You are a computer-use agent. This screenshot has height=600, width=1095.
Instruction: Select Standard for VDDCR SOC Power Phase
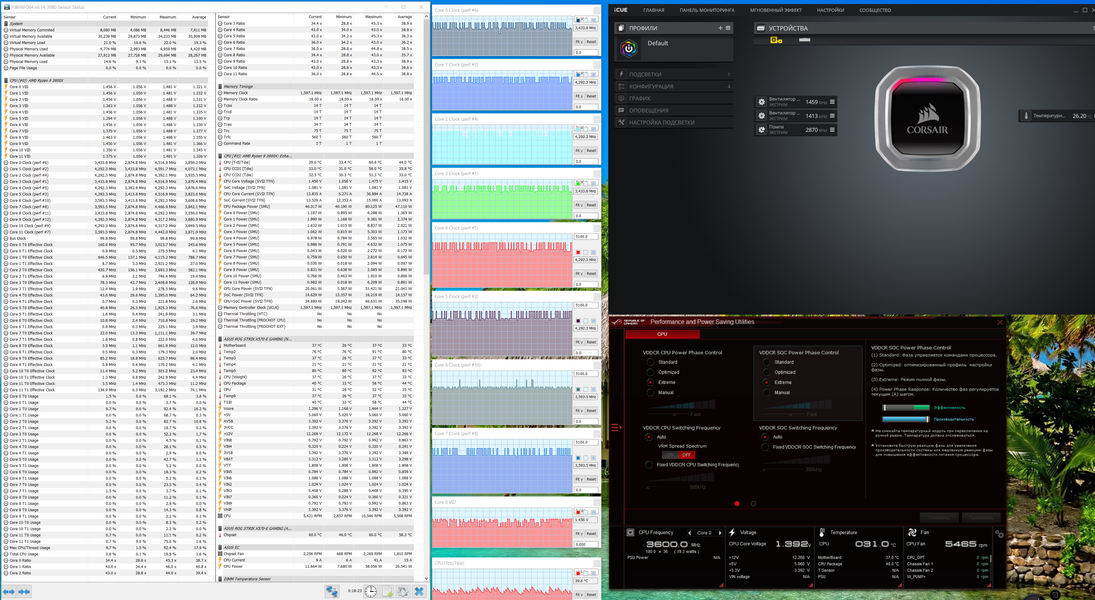pos(766,363)
